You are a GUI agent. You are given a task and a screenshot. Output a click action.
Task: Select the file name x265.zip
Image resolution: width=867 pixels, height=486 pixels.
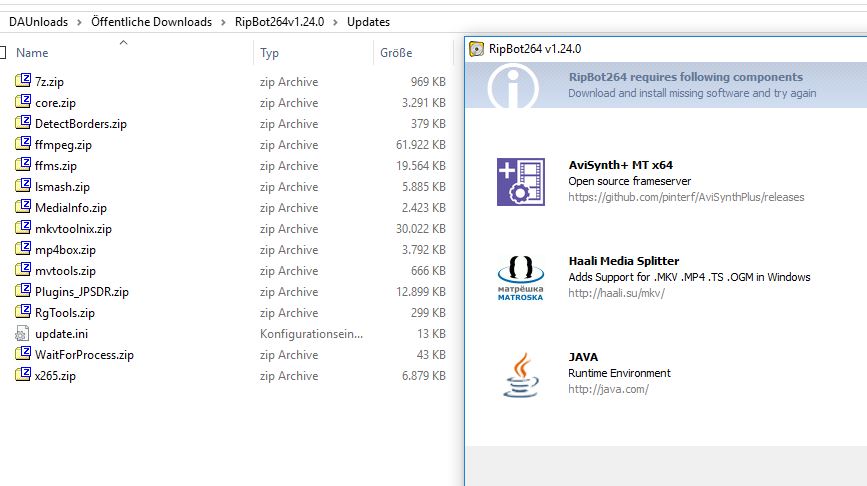coord(55,376)
